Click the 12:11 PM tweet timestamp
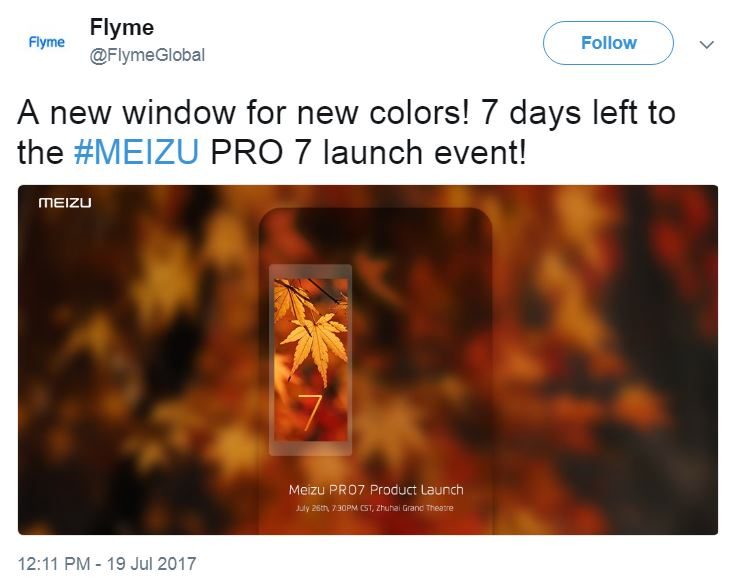 (x=54, y=564)
